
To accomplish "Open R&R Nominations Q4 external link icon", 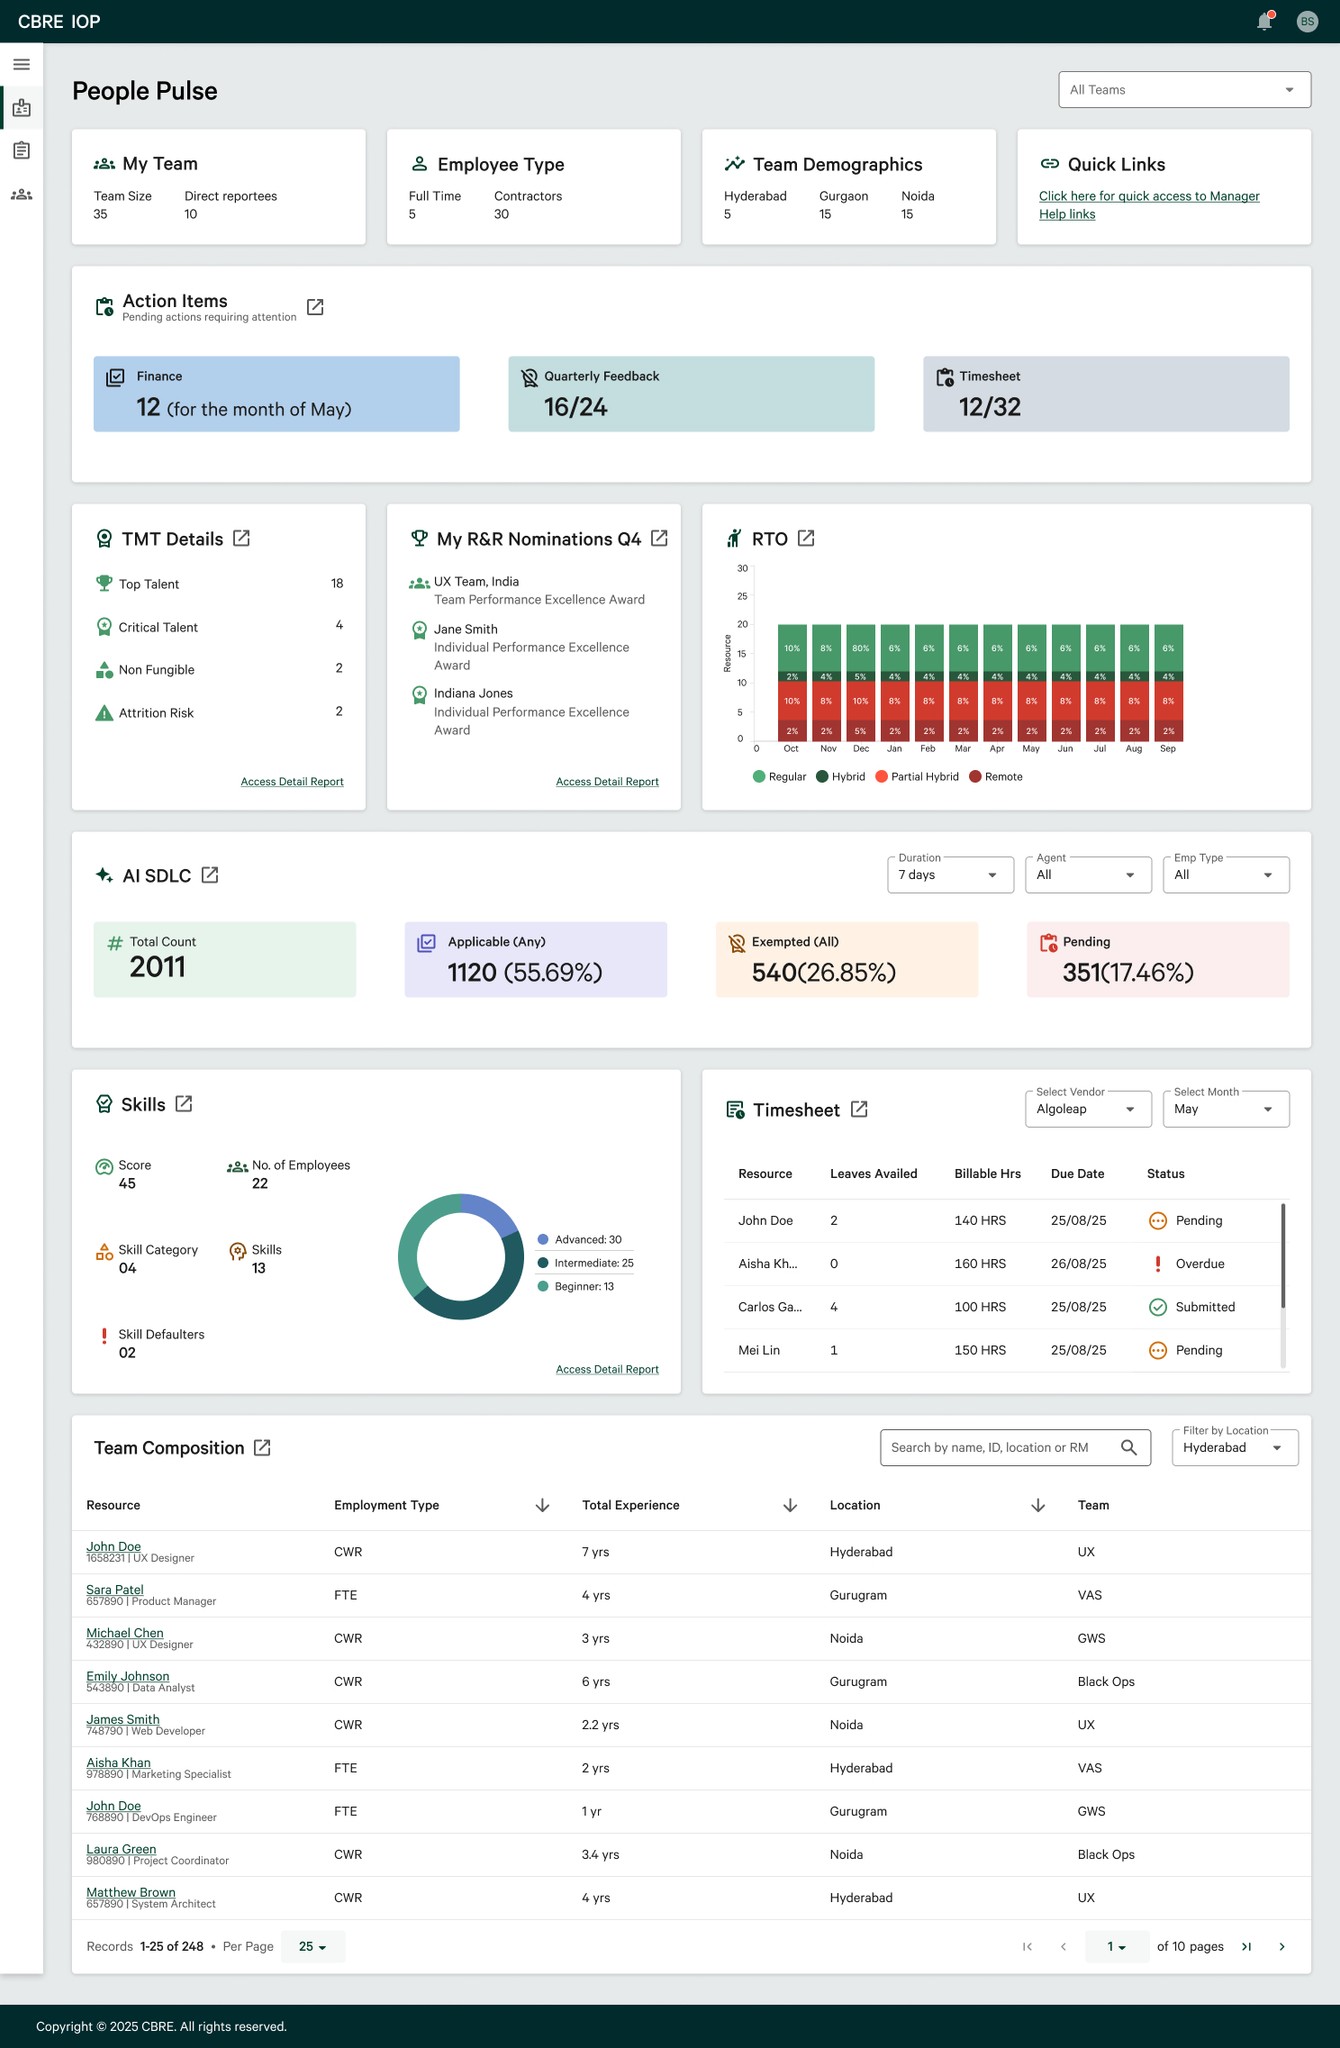I will (659, 538).
